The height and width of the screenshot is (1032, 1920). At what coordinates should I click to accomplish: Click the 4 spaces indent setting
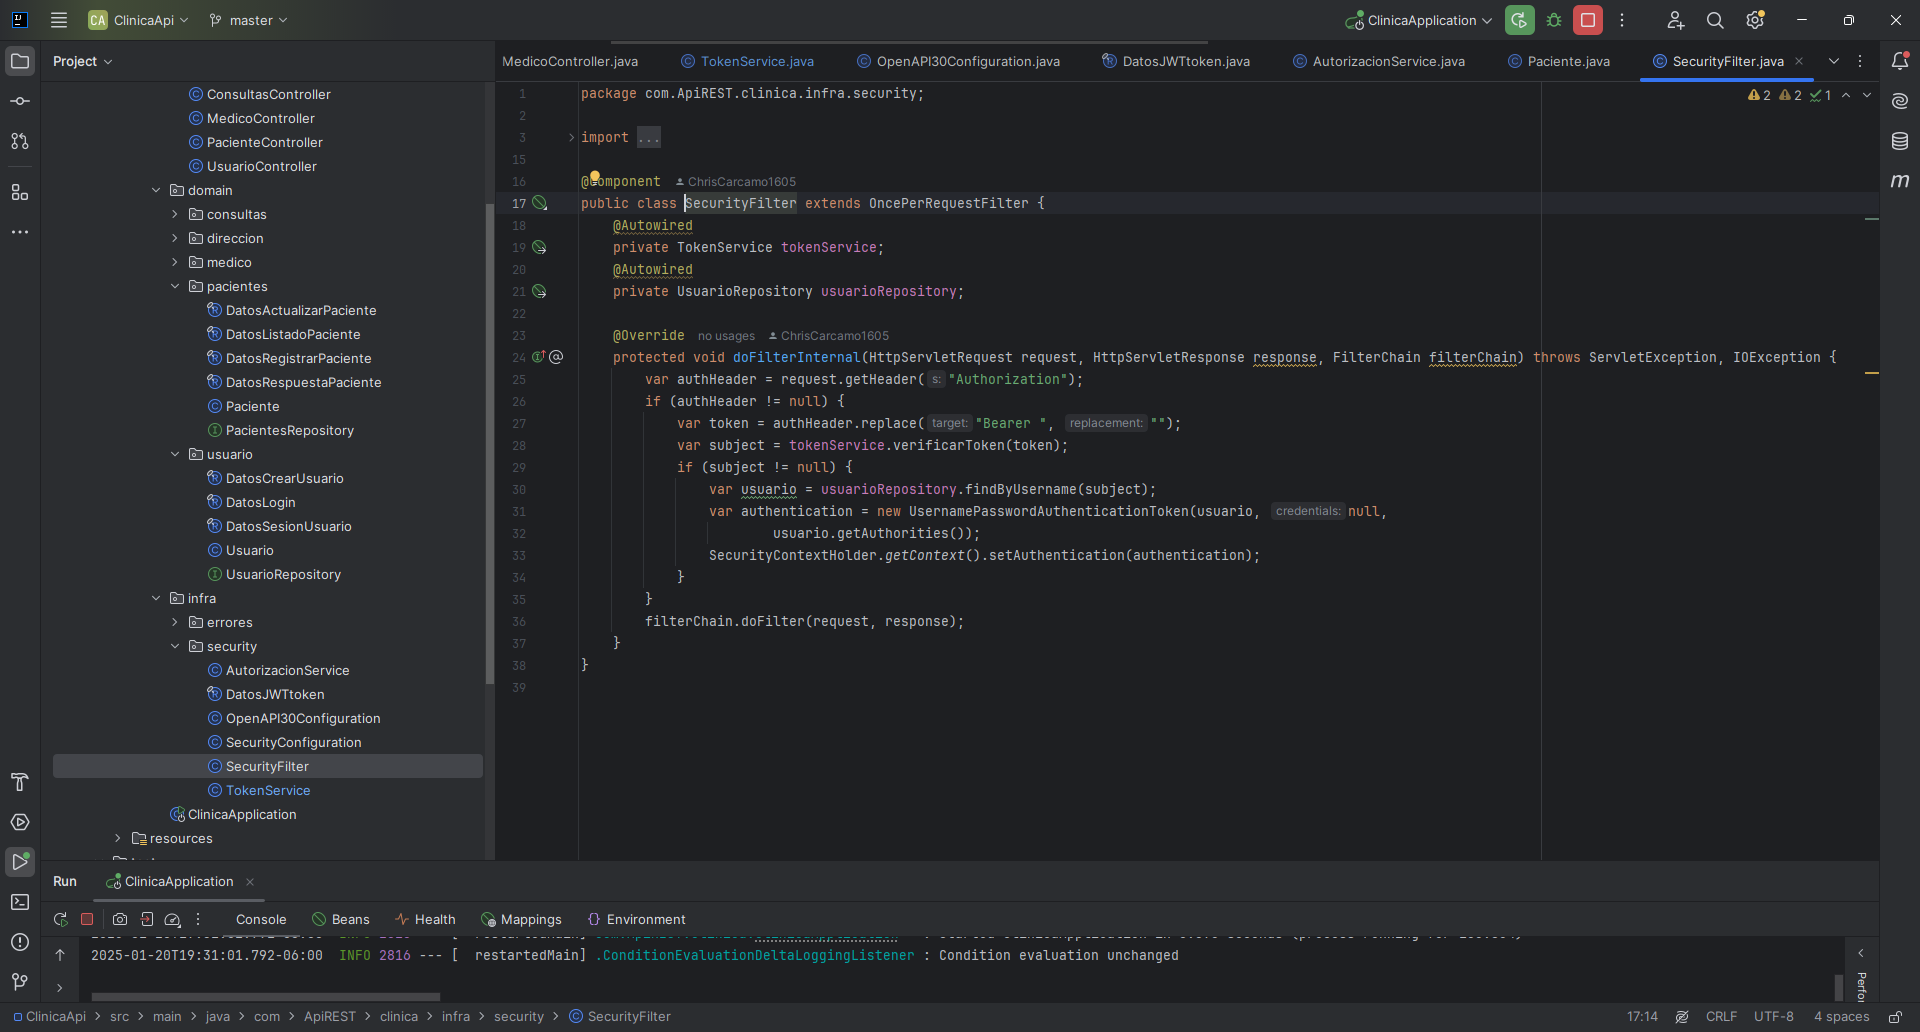(1842, 1017)
